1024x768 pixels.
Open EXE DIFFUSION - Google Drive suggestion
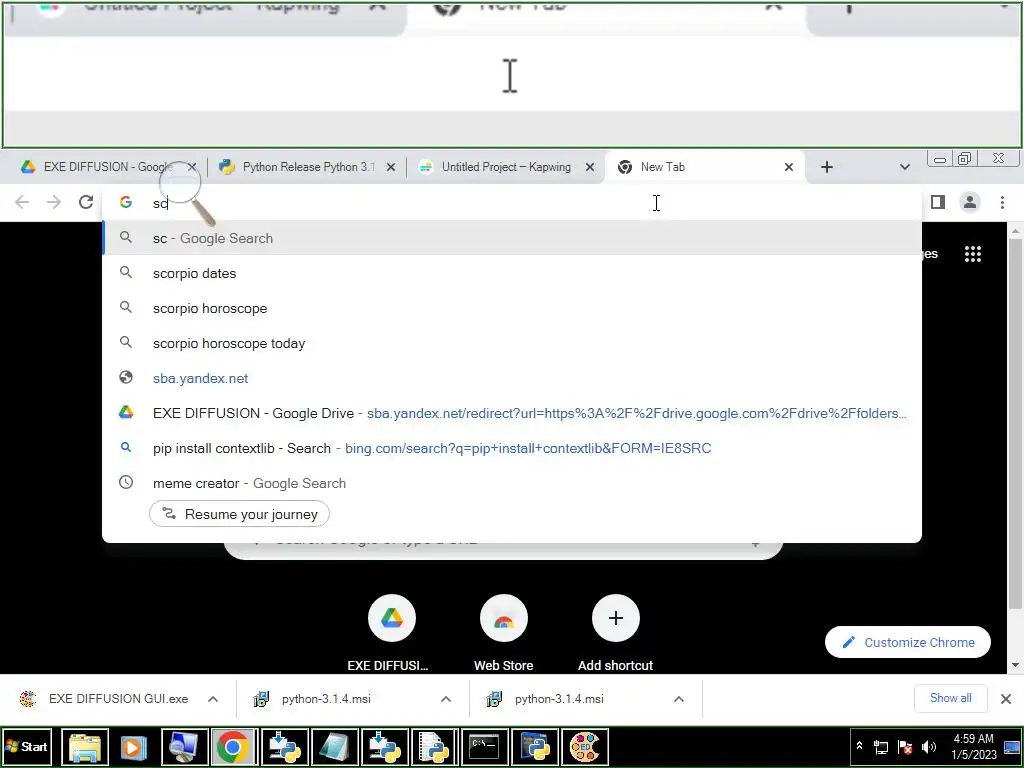(x=512, y=413)
